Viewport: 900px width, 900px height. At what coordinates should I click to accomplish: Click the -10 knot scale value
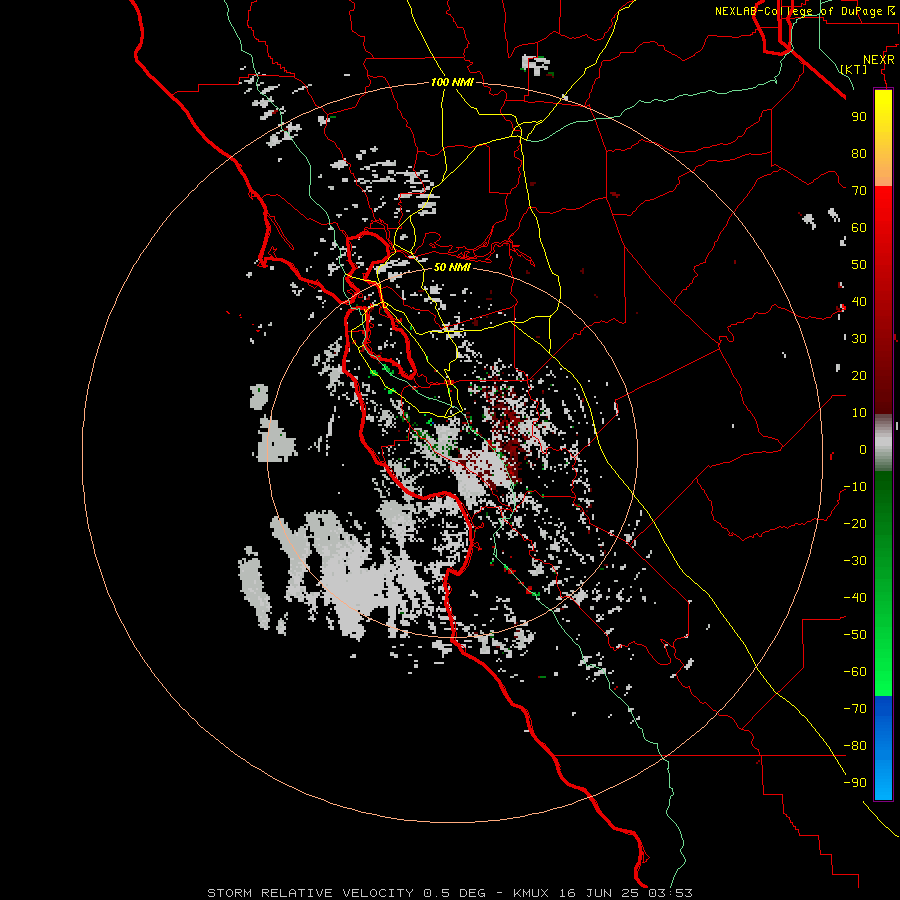(855, 487)
